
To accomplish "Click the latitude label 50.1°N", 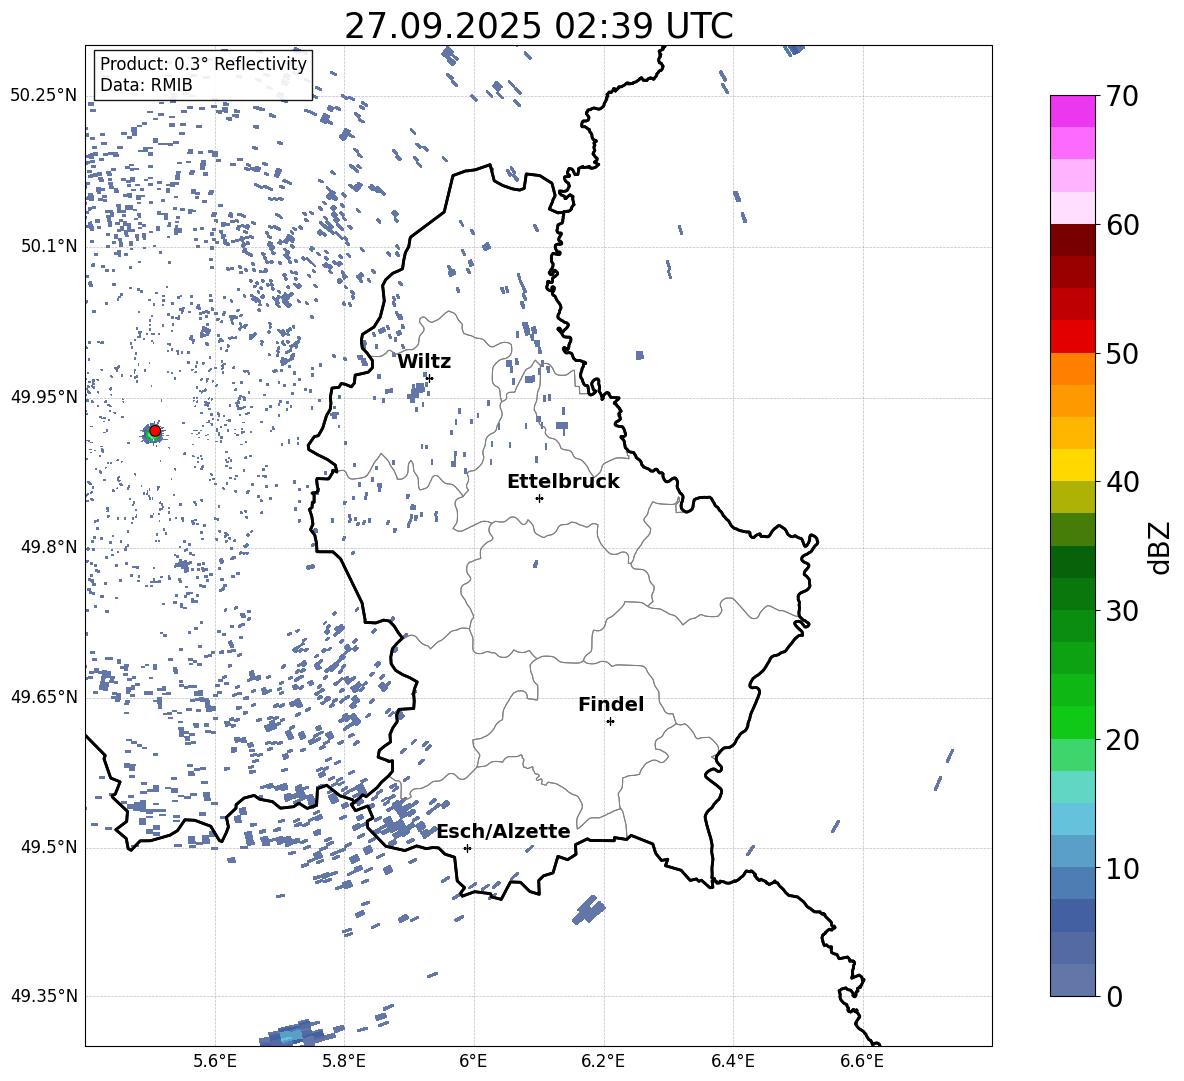I will tap(49, 246).
